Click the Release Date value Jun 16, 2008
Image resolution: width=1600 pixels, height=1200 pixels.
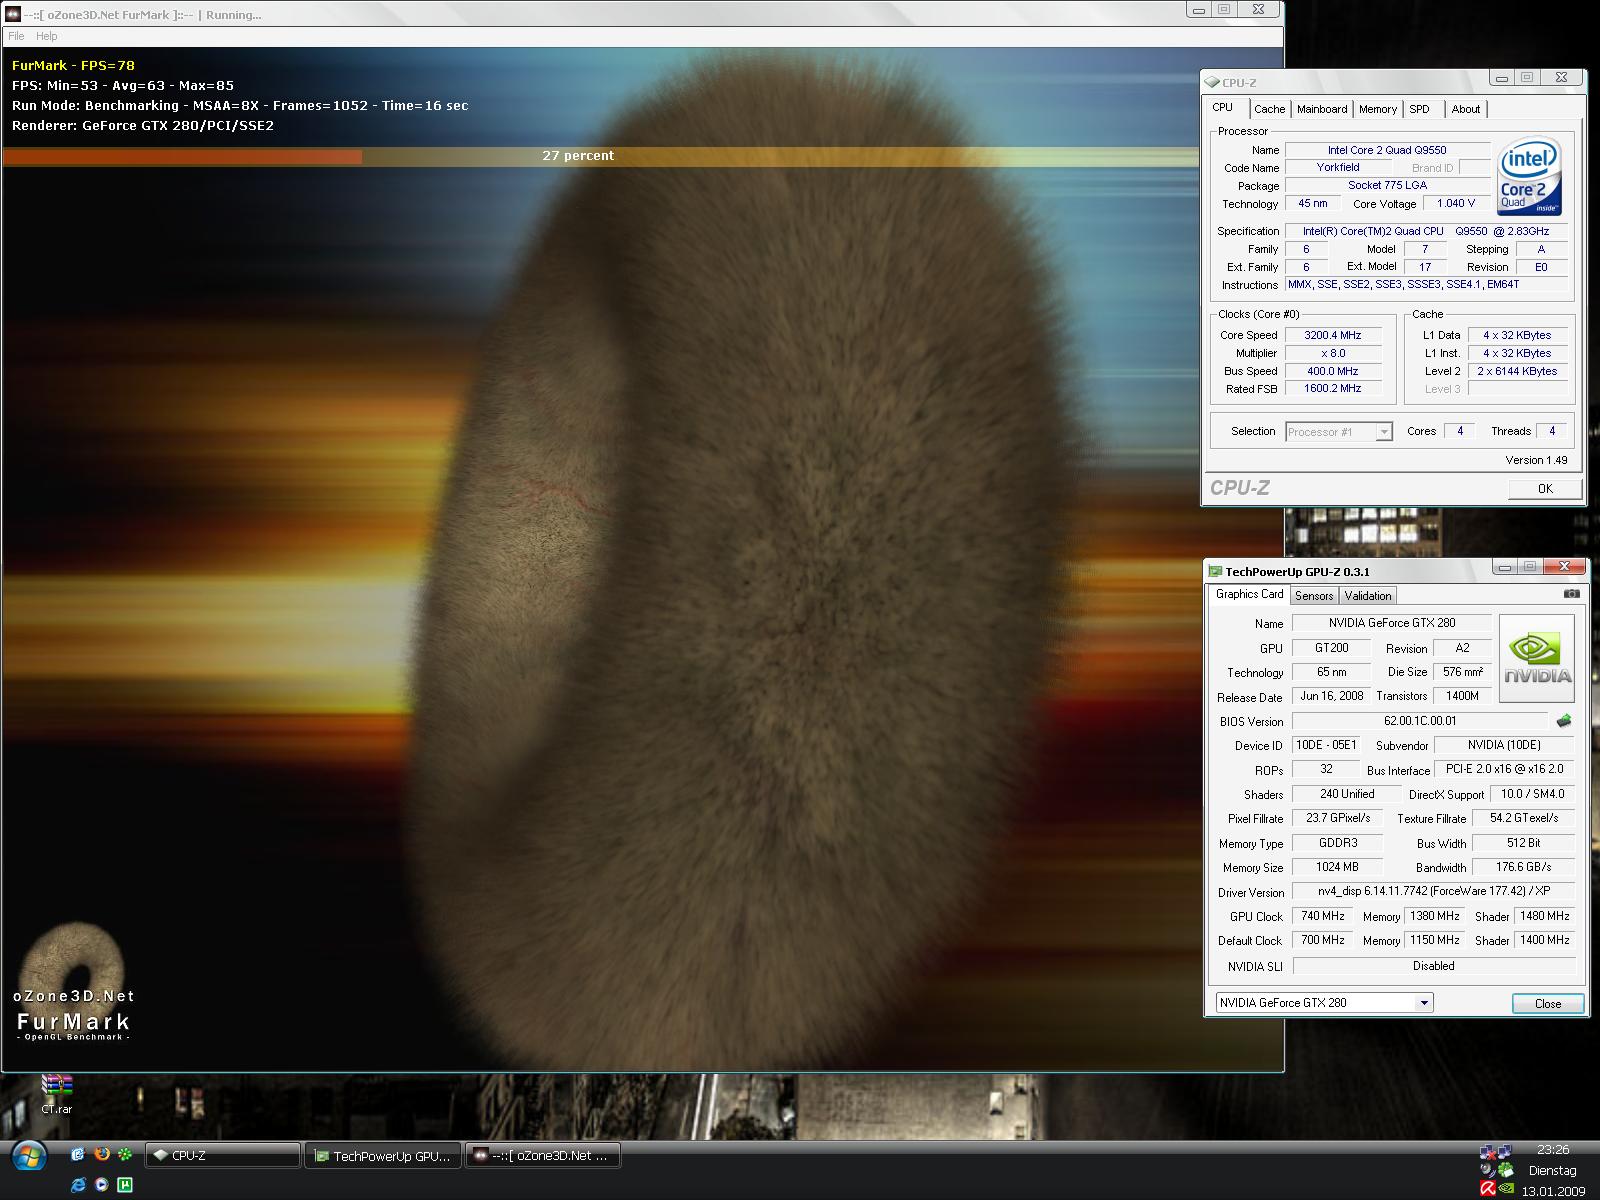1332,696
